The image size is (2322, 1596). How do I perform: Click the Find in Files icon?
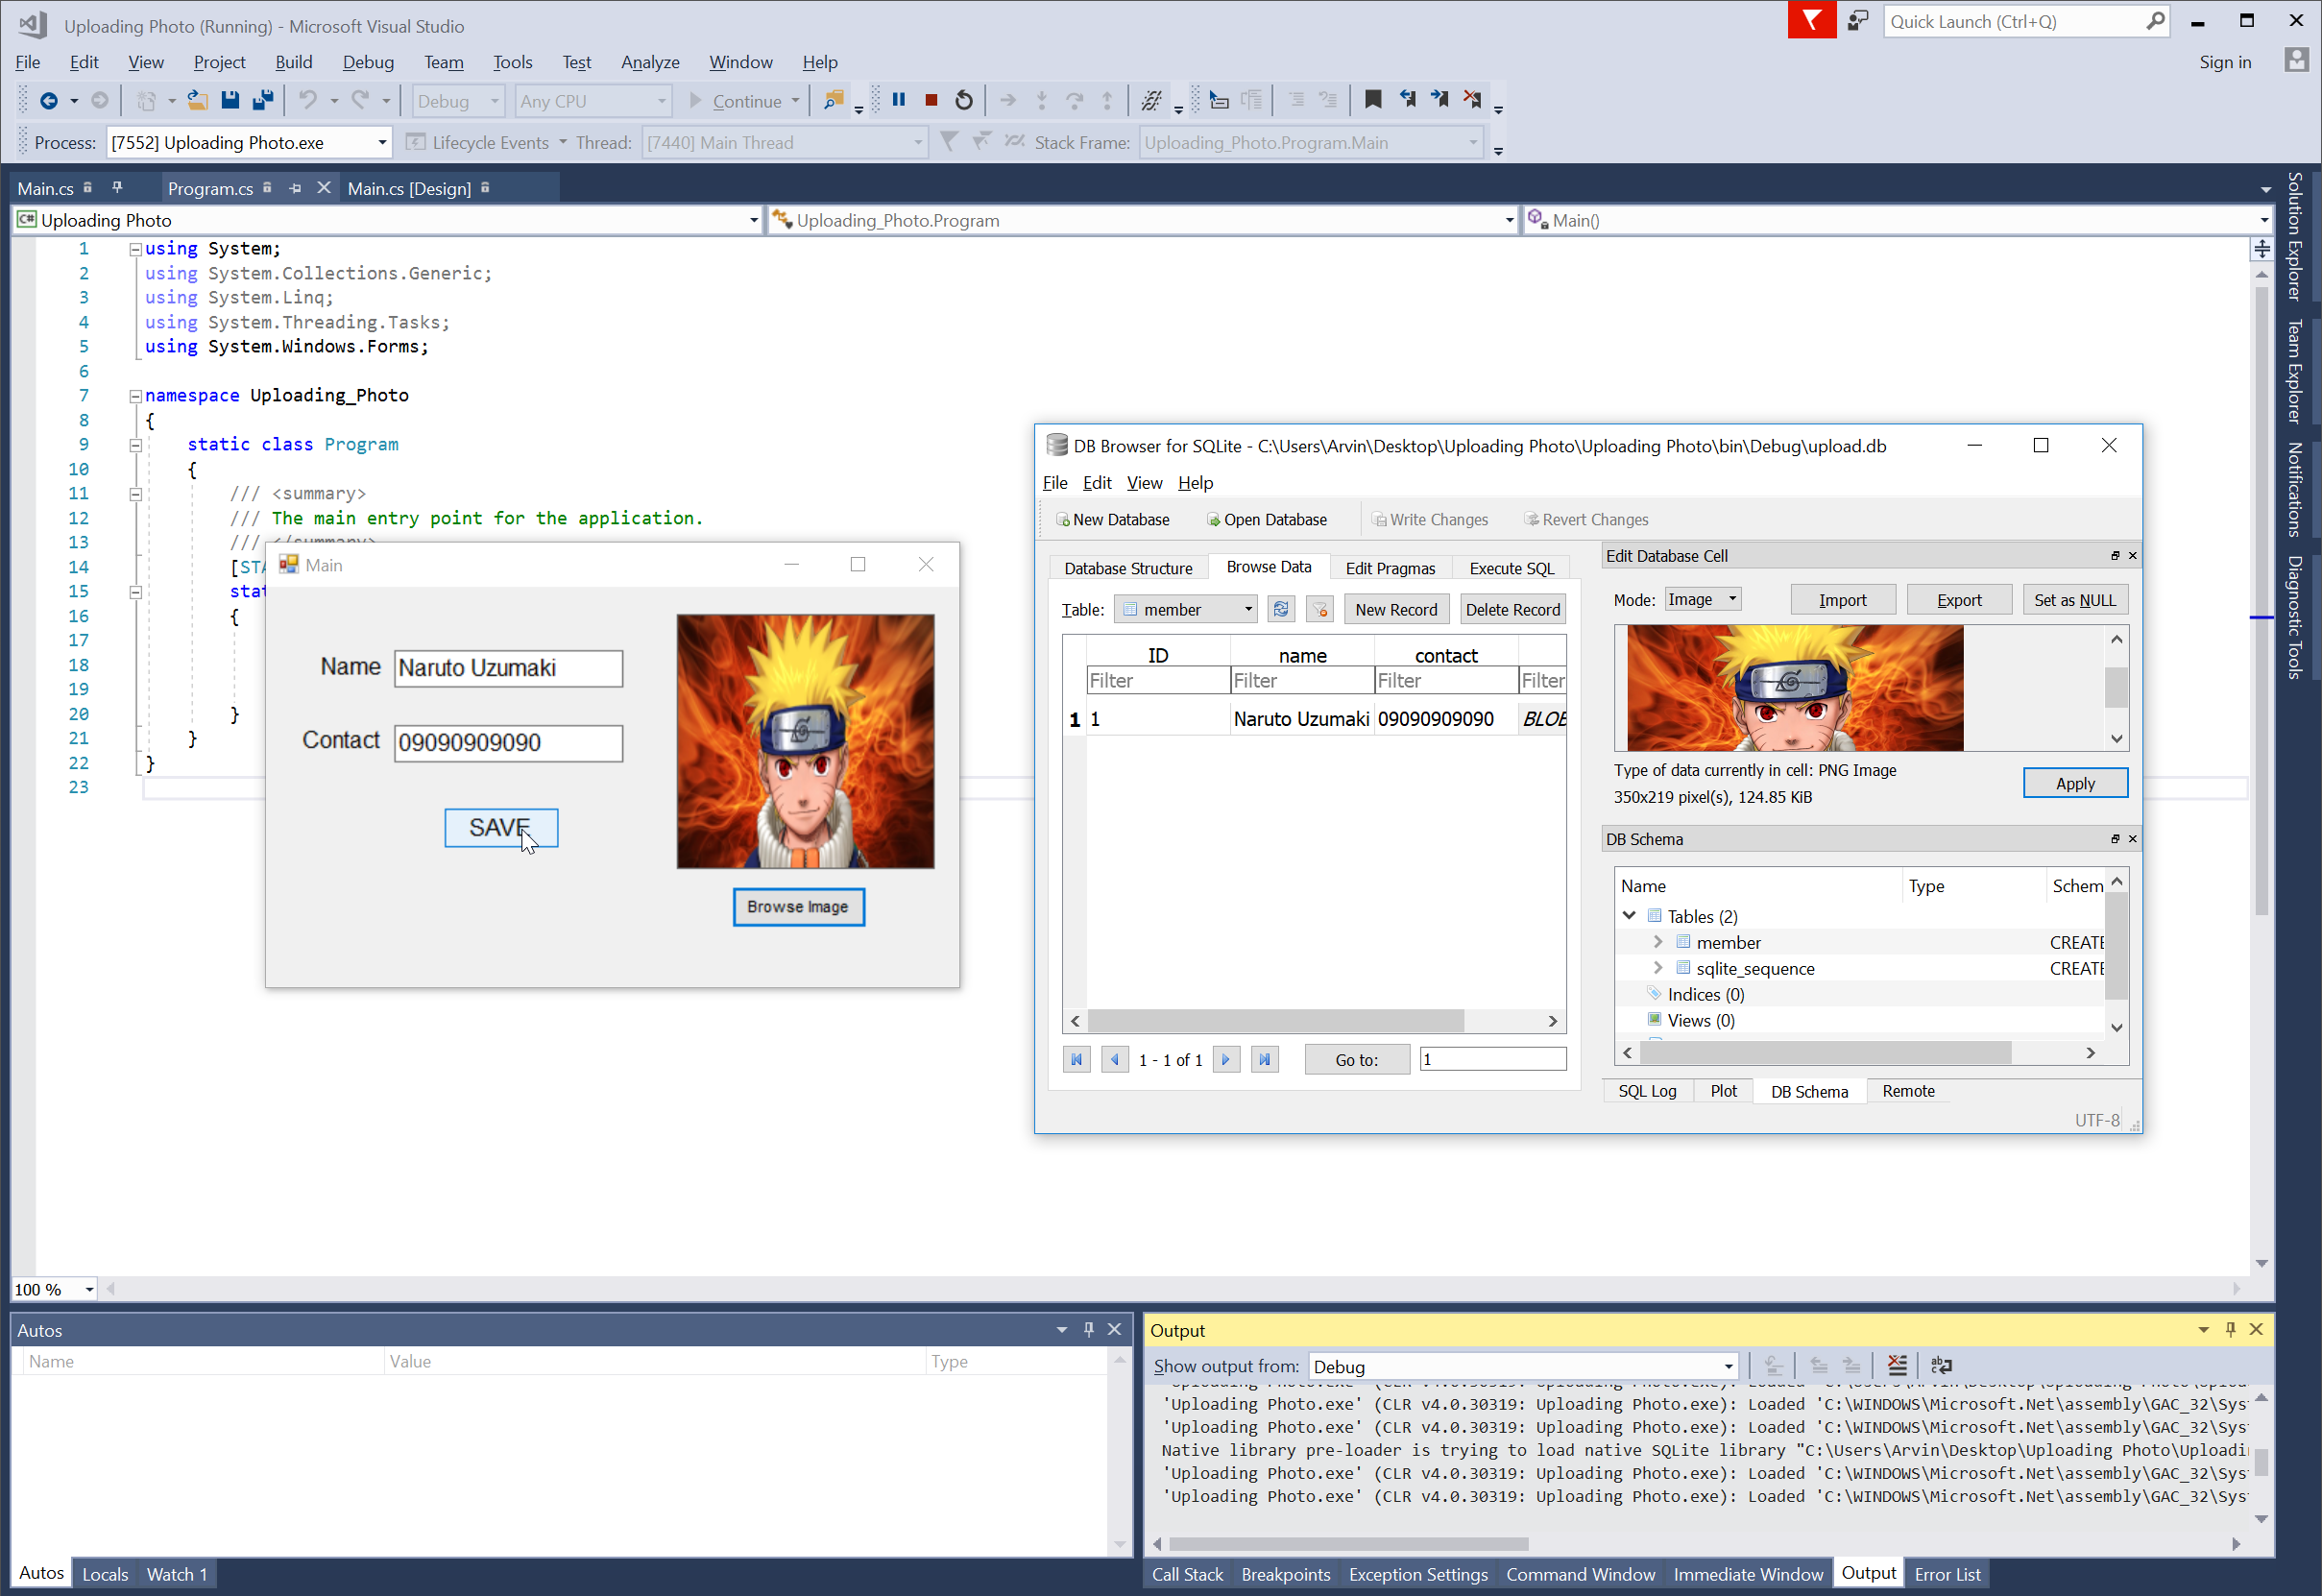[833, 100]
